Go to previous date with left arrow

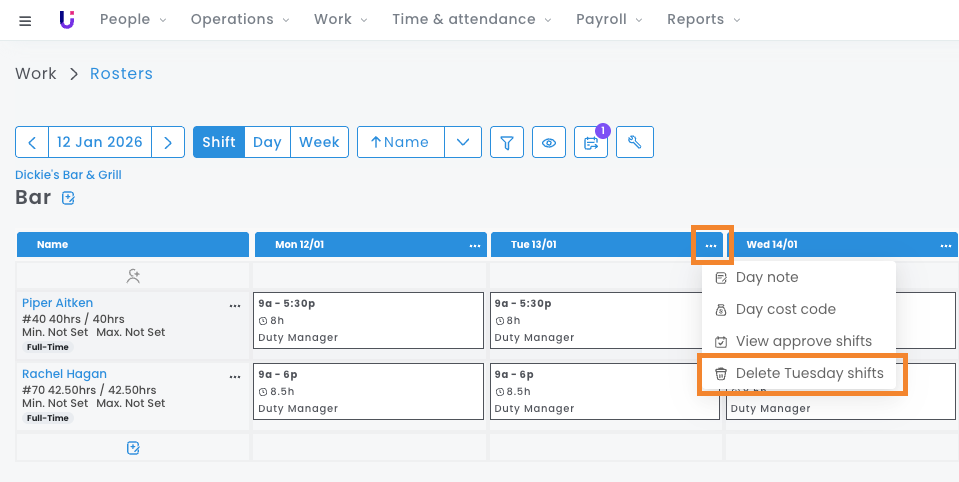[x=32, y=142]
